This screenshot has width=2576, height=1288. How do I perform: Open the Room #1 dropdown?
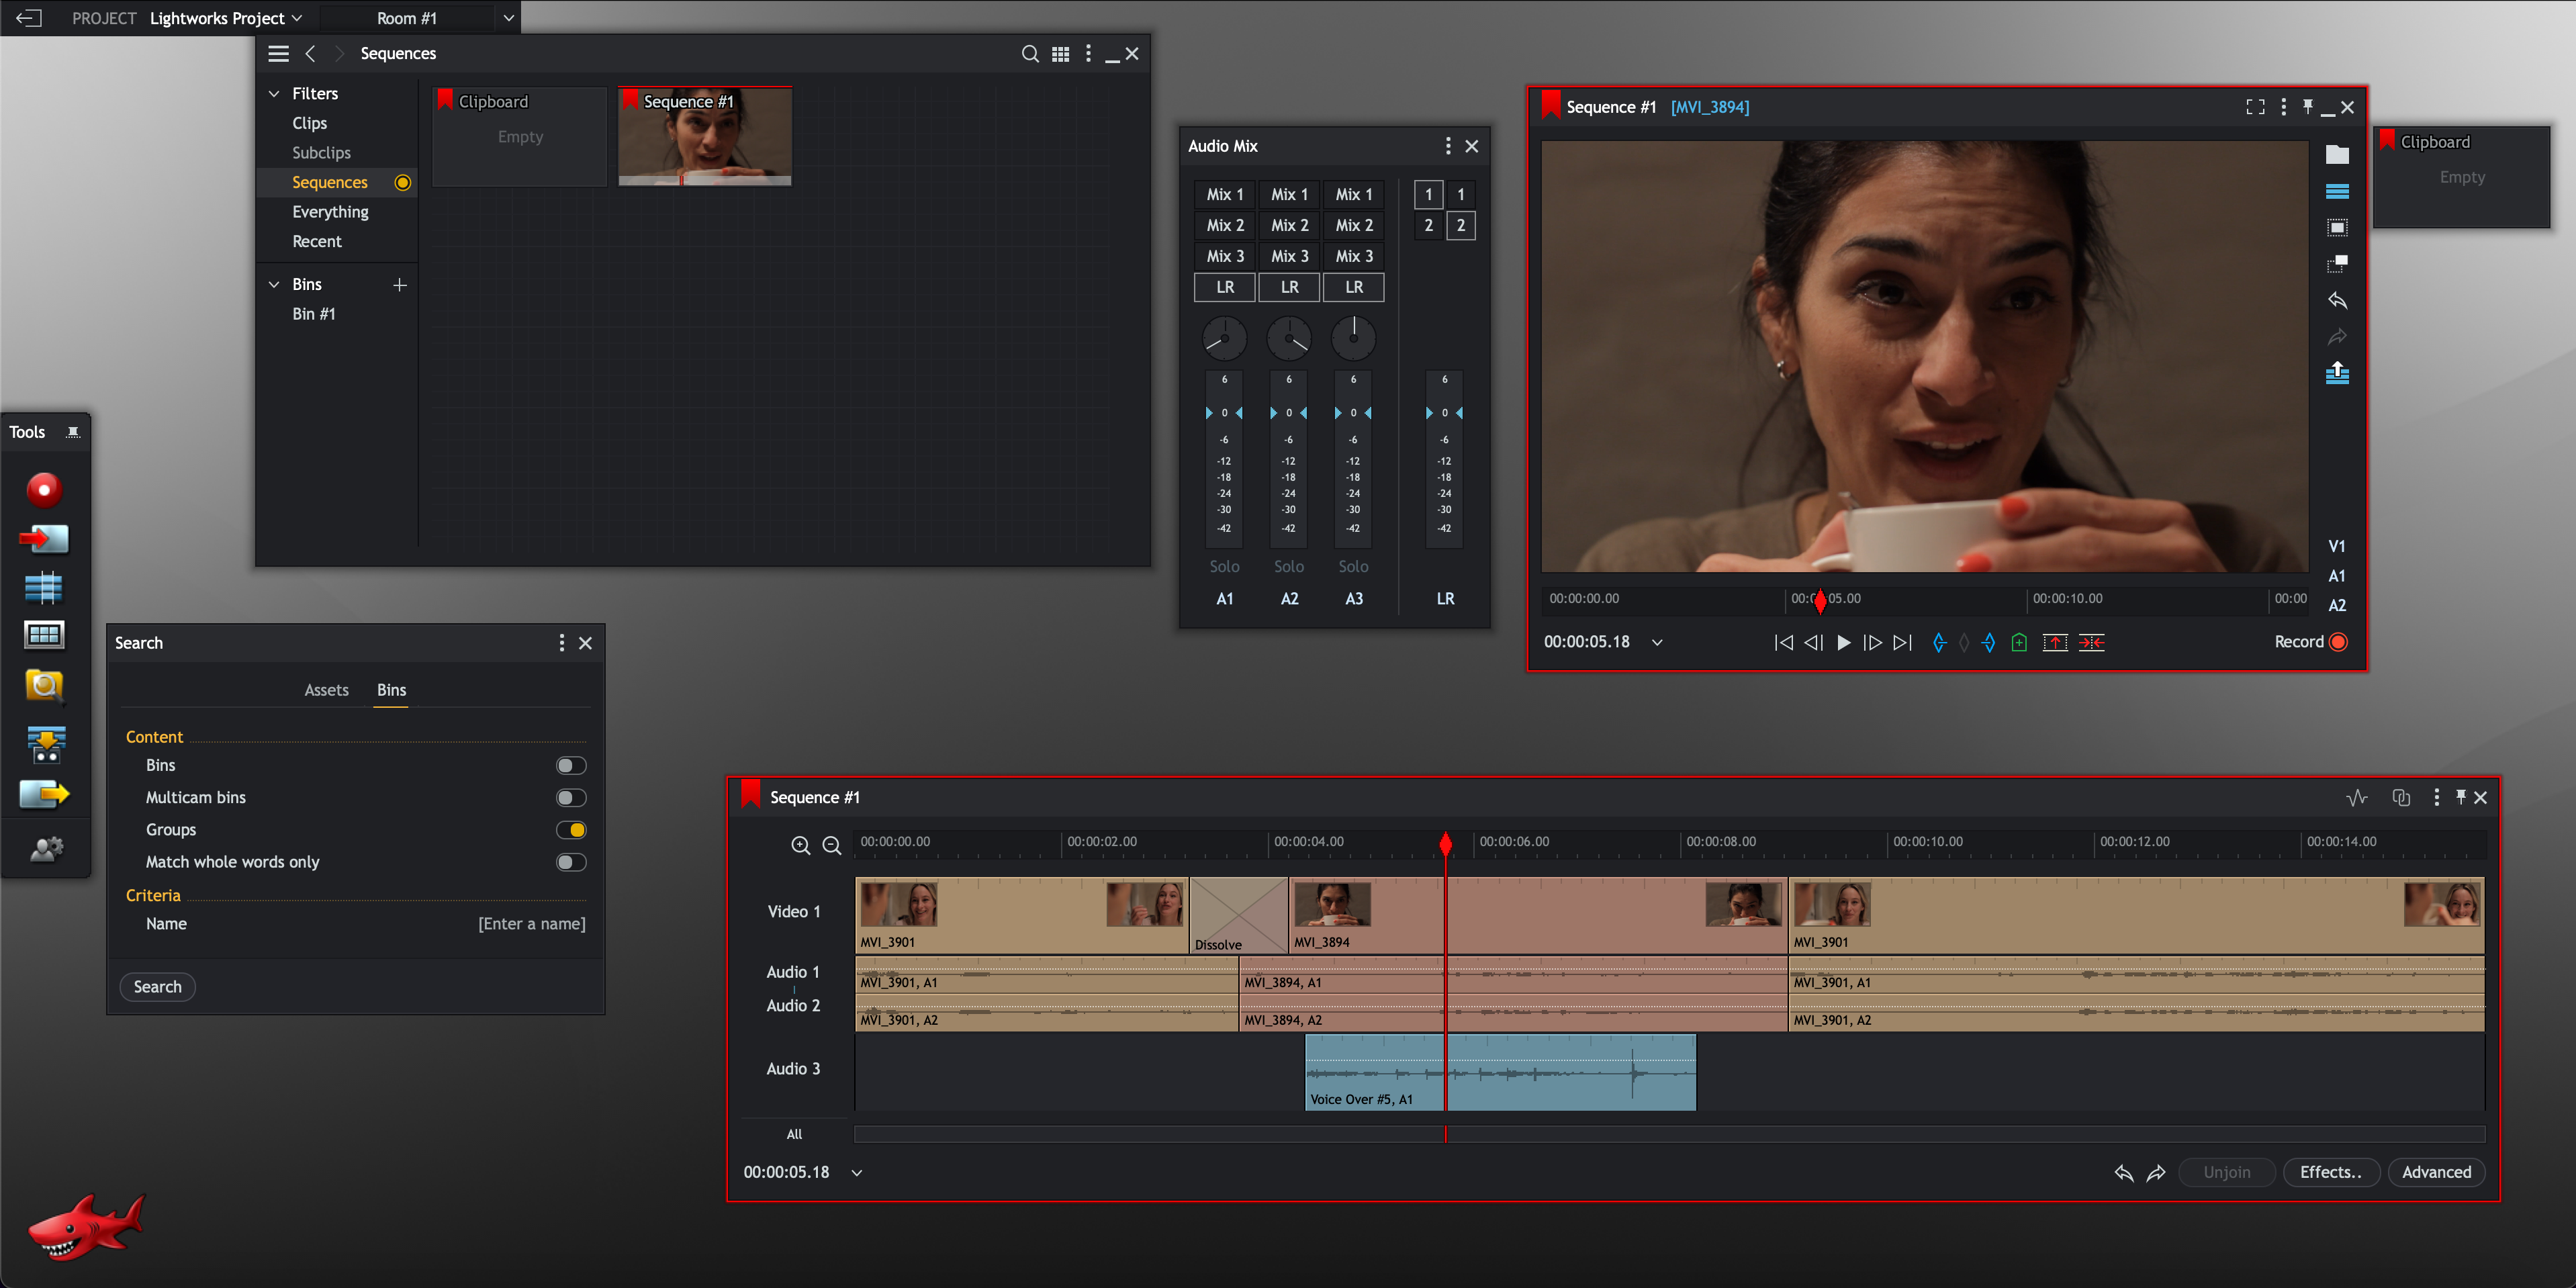tap(508, 18)
